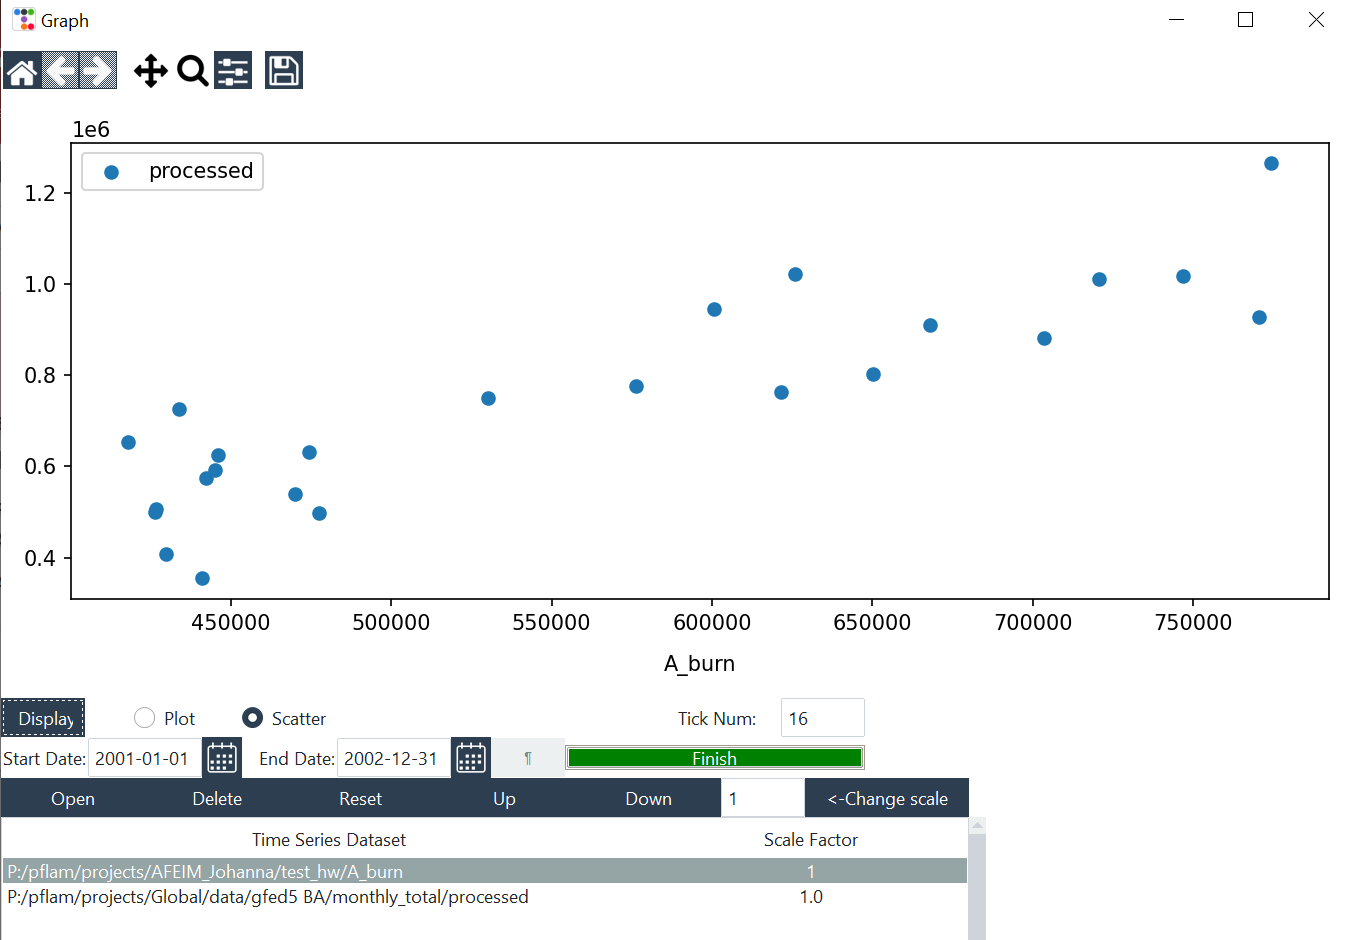Maximize the Graph window
This screenshot has width=1349, height=940.
pyautogui.click(x=1245, y=20)
